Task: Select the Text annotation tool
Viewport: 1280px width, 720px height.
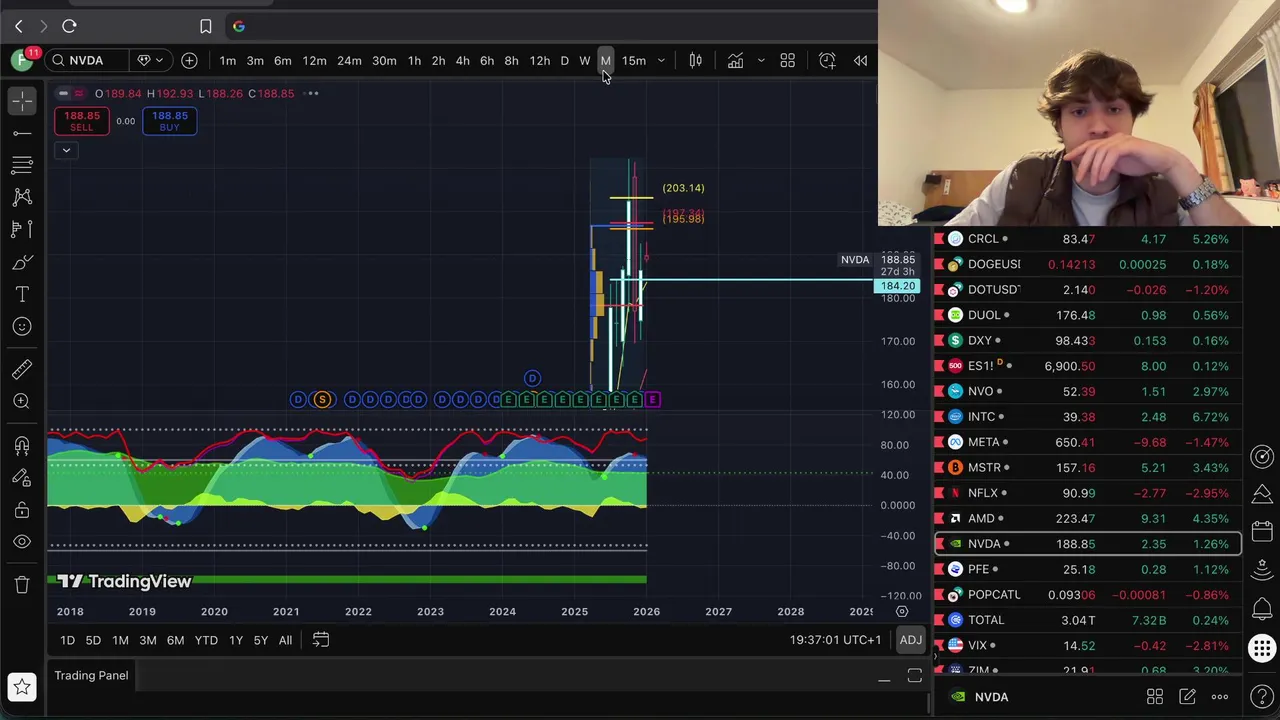Action: pos(22,294)
